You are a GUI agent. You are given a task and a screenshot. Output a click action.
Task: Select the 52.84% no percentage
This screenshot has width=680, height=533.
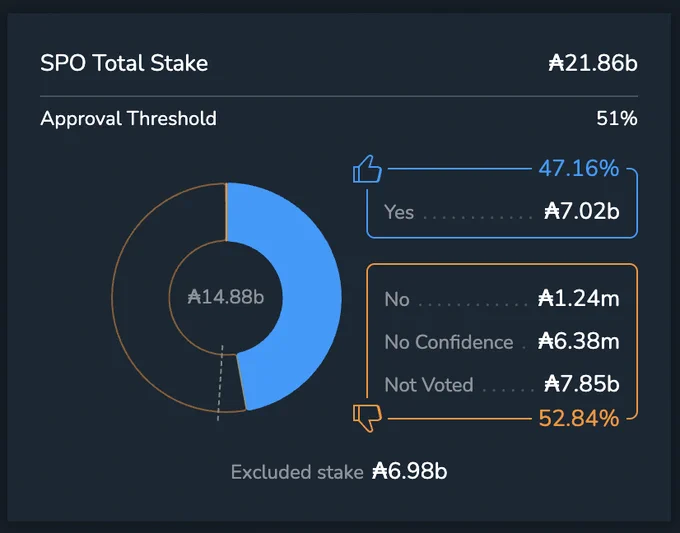point(579,419)
